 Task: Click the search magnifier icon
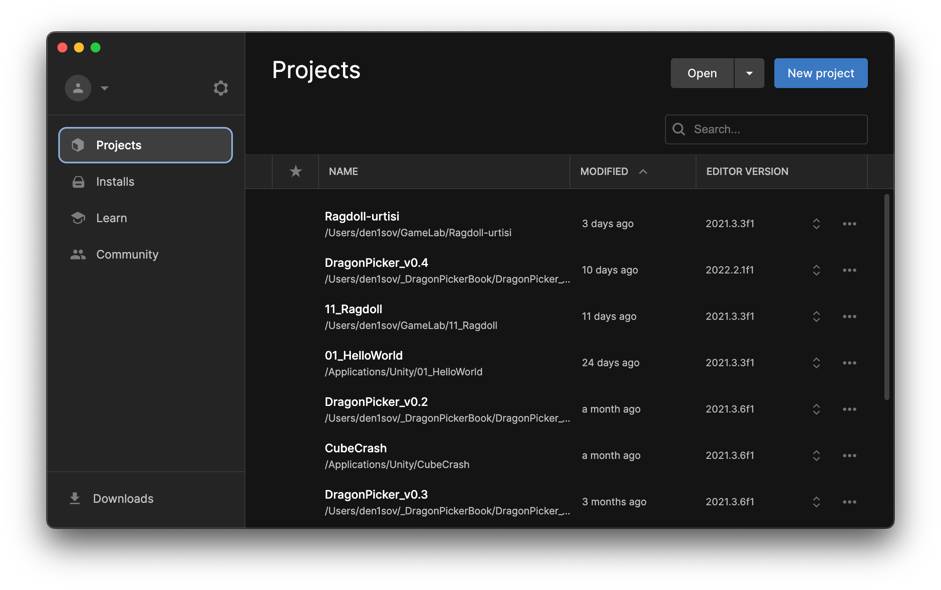[679, 129]
